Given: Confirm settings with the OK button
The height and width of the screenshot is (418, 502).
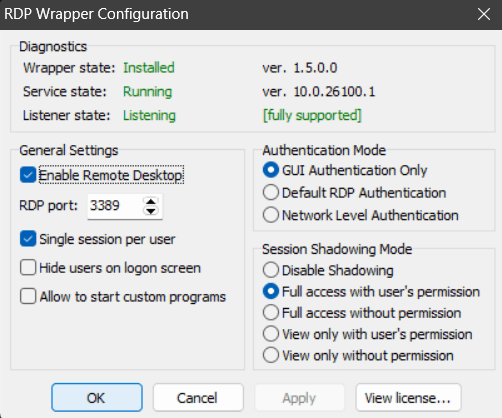Looking at the screenshot, I should 97,398.
